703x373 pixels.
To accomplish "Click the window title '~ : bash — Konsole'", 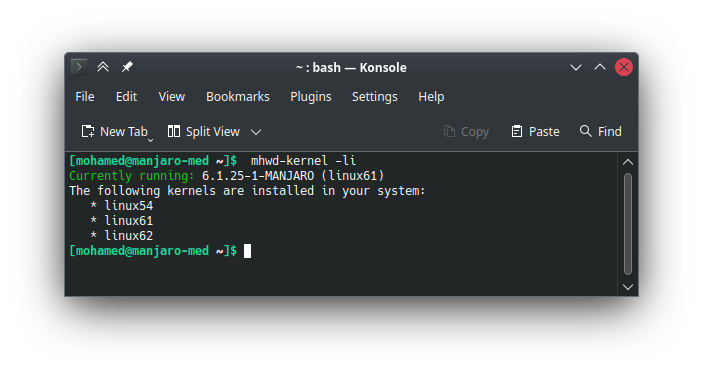I will (351, 68).
